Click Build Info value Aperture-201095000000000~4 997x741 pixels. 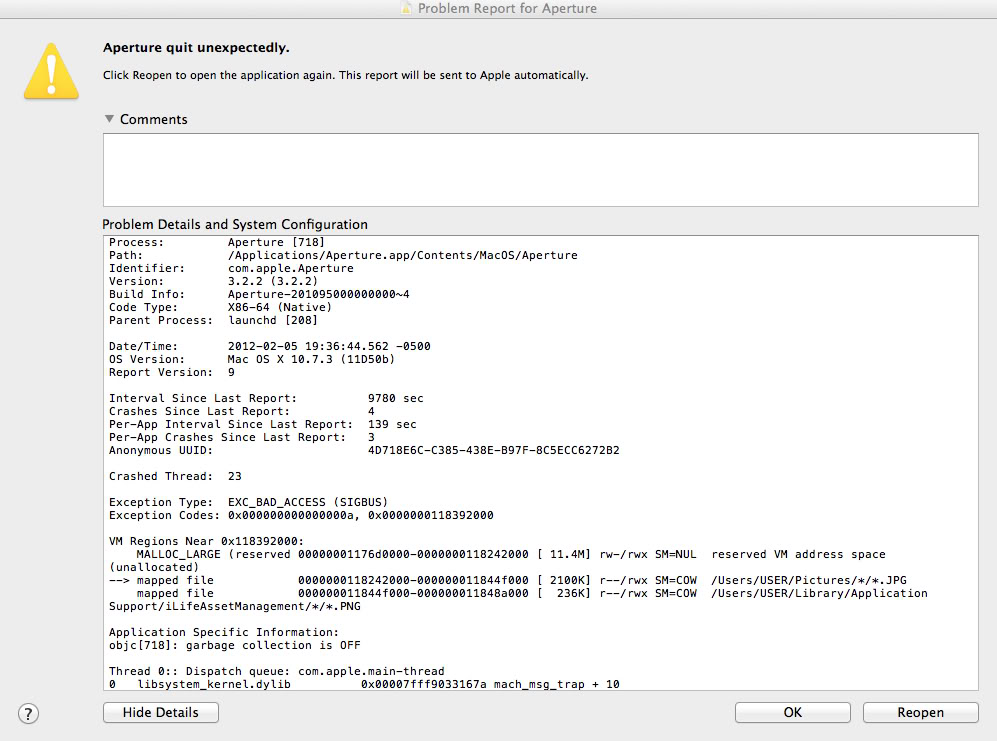[319, 294]
